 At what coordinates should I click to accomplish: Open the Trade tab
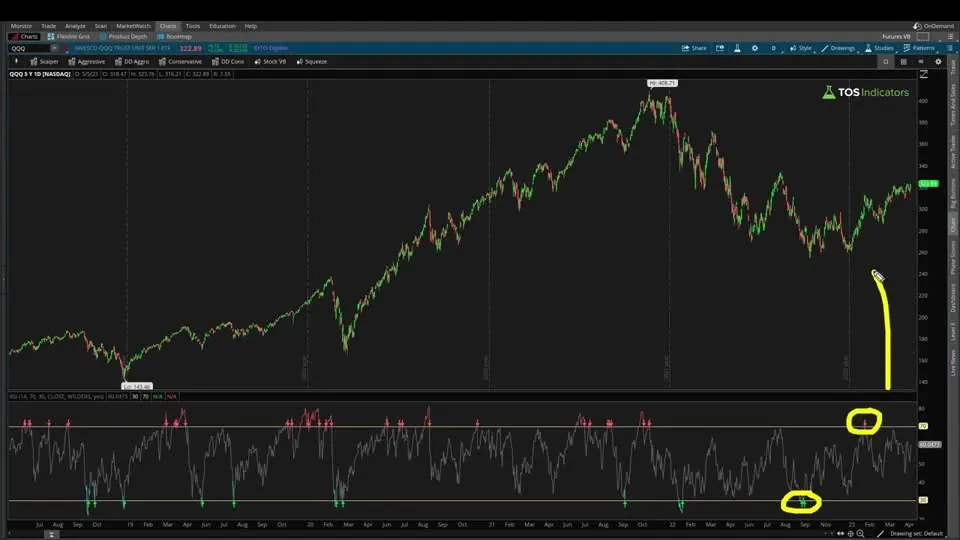pos(48,26)
